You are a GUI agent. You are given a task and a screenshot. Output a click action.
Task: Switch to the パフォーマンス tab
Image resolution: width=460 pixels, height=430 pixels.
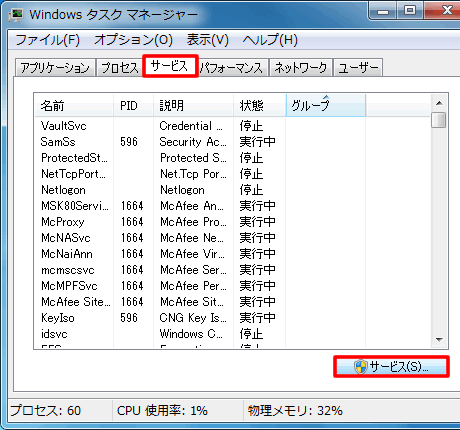(233, 68)
